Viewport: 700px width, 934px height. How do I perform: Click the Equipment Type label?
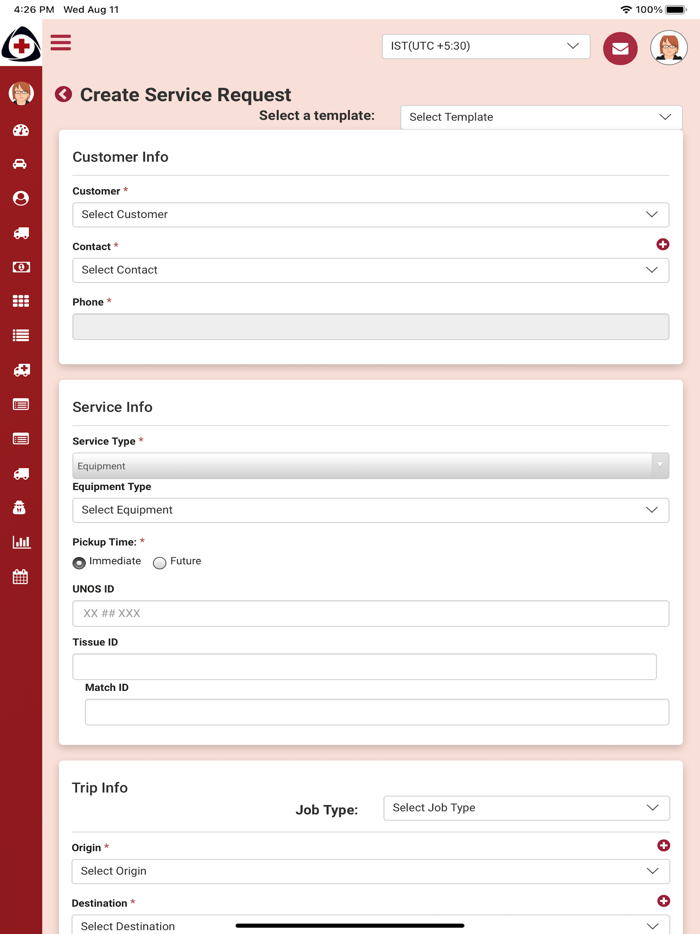click(x=111, y=487)
